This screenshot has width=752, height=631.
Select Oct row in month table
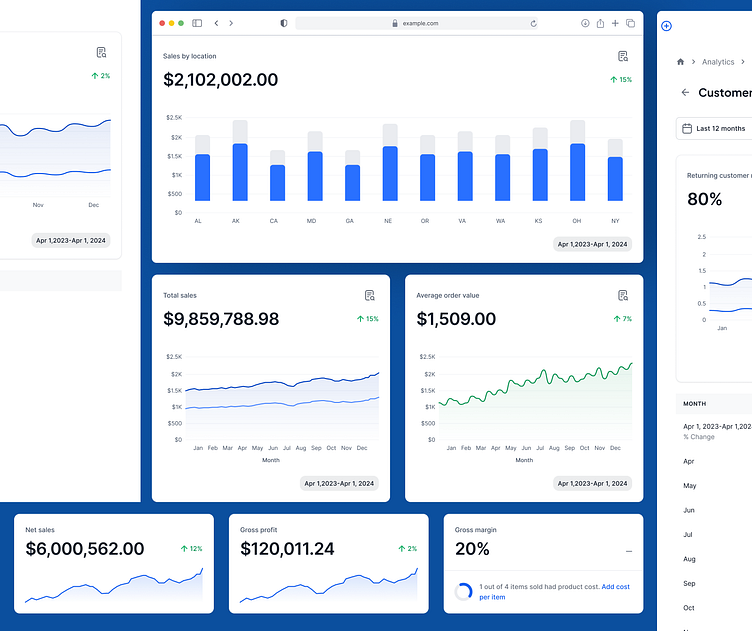tap(689, 608)
